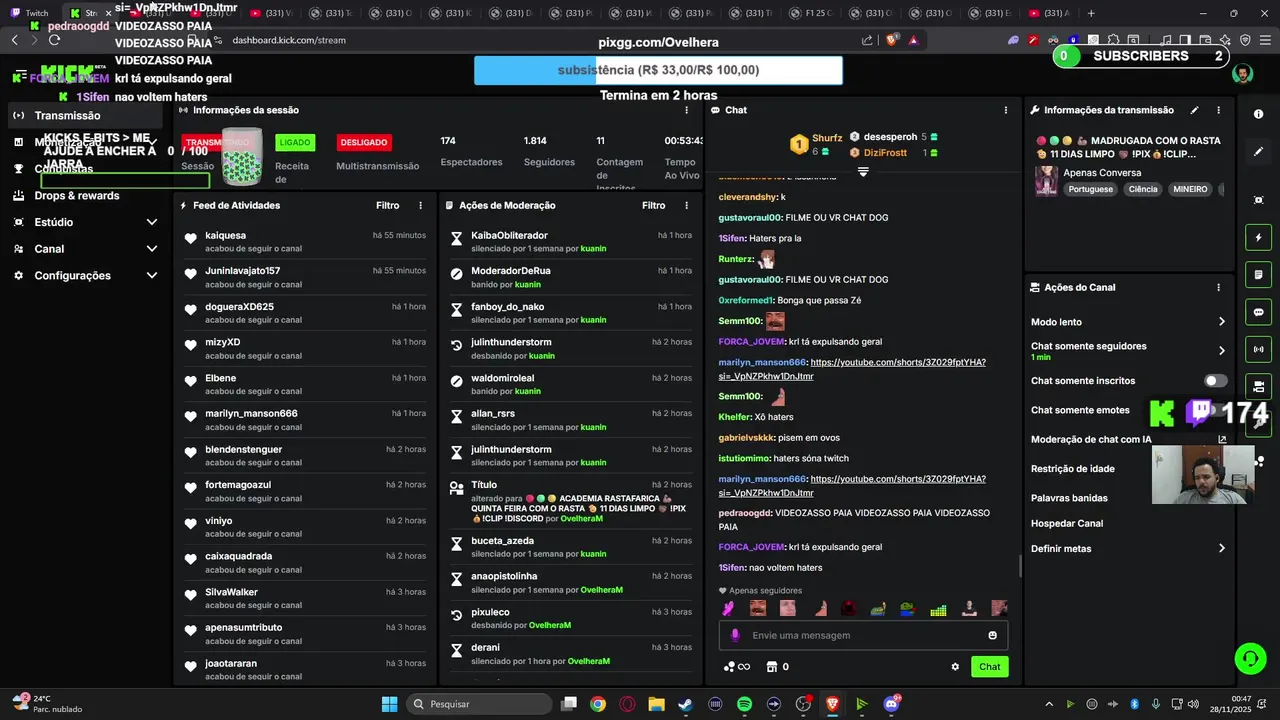The width and height of the screenshot is (1280, 720).
Task: Click Hospedar Canal channel action
Action: tap(1067, 523)
